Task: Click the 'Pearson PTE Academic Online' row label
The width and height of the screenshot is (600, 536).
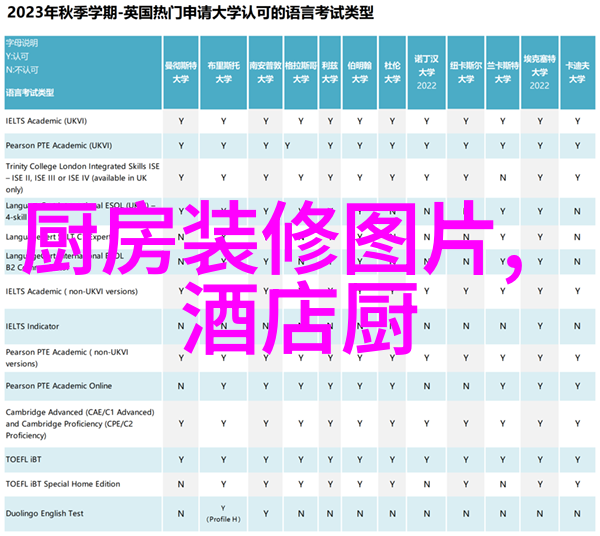Action: (x=59, y=386)
